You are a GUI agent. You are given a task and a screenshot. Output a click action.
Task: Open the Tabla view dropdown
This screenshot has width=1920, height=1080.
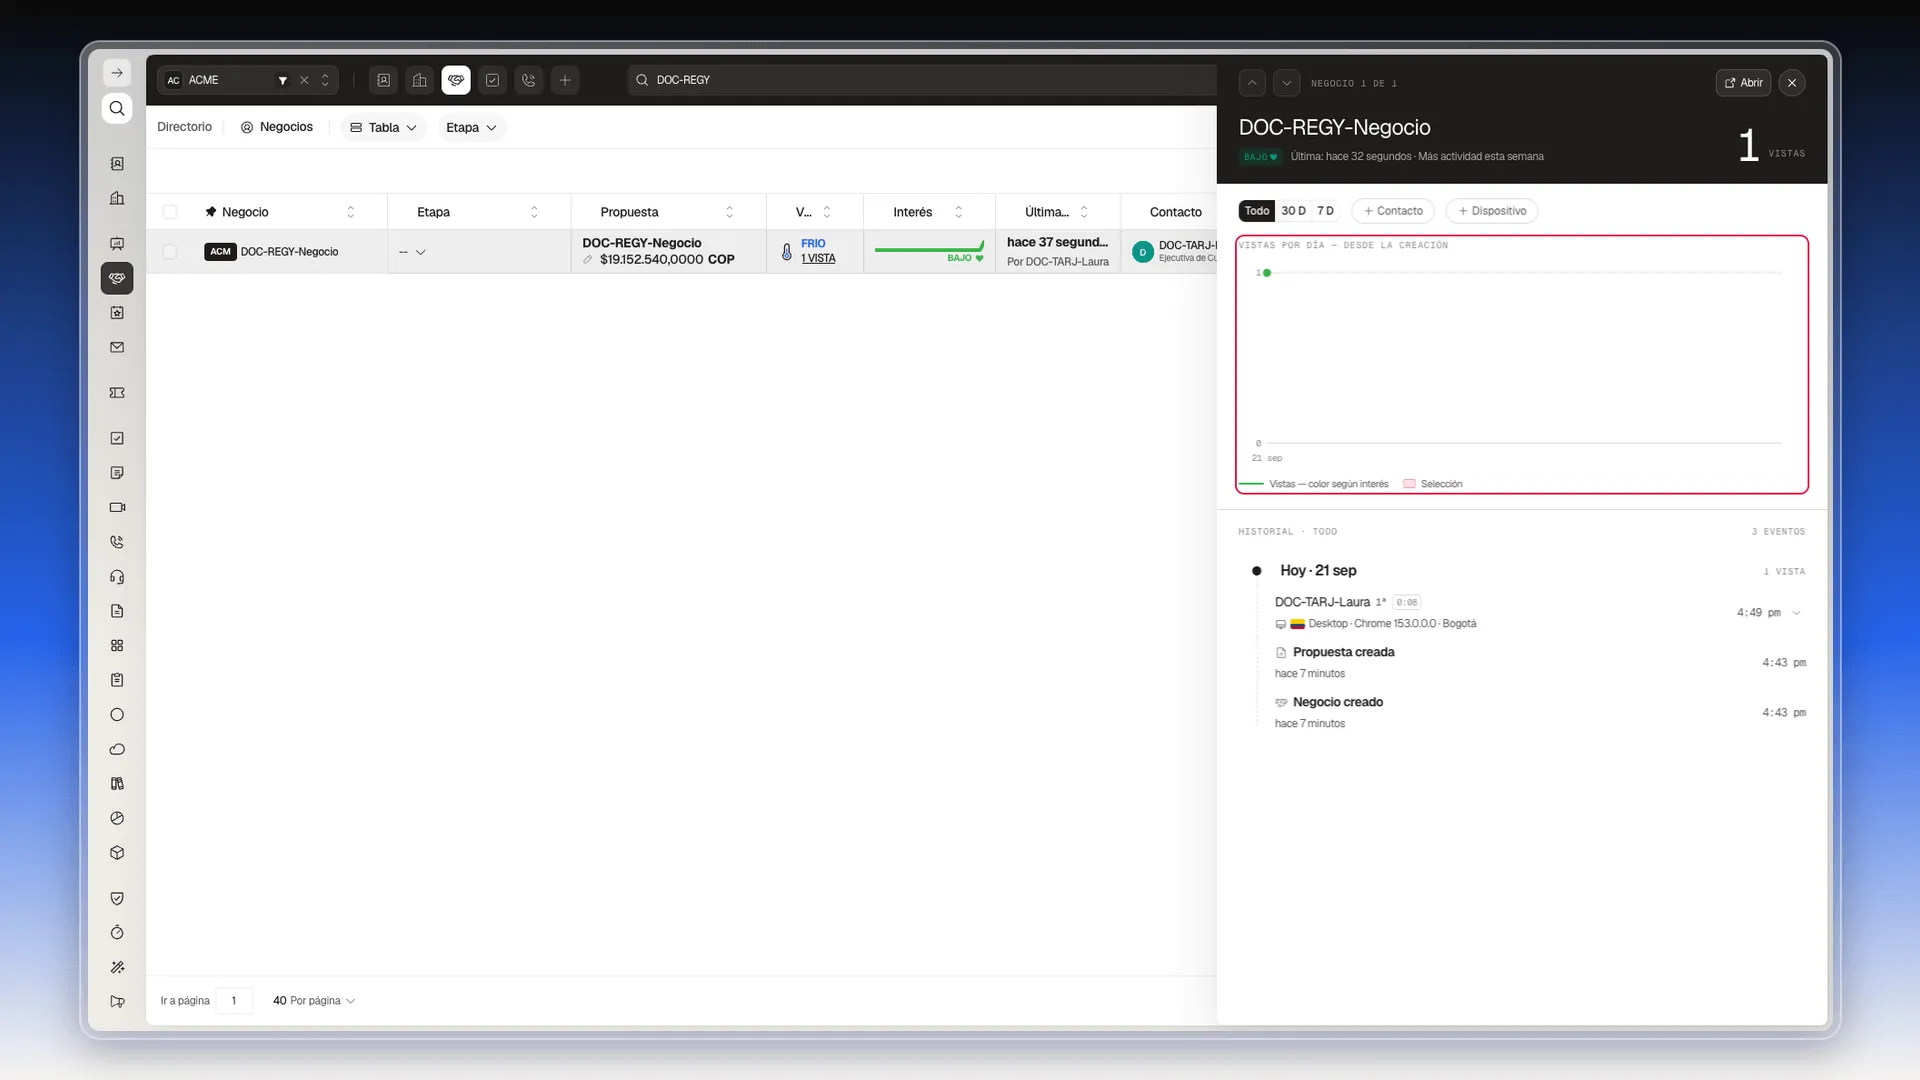[x=384, y=128]
